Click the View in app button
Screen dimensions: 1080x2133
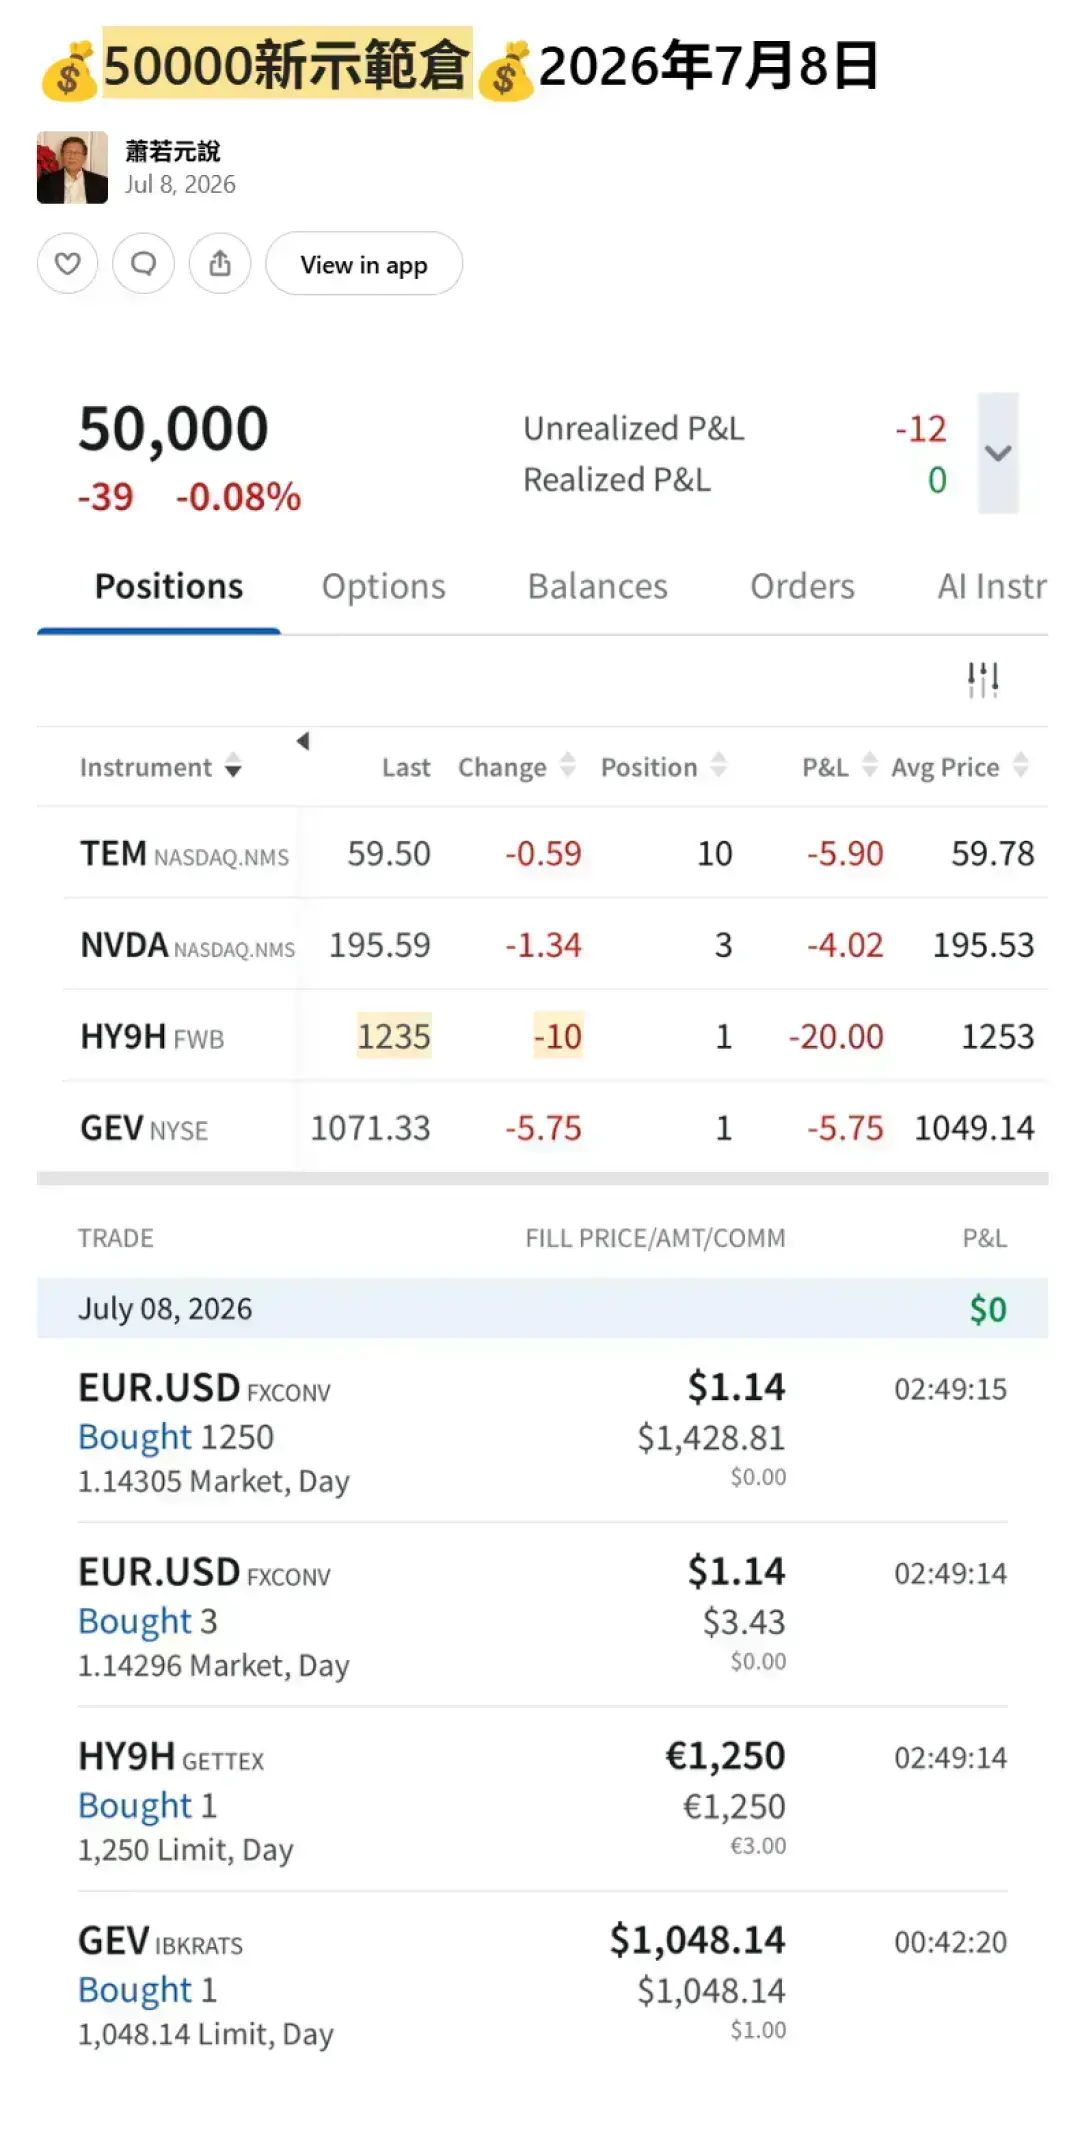(364, 264)
